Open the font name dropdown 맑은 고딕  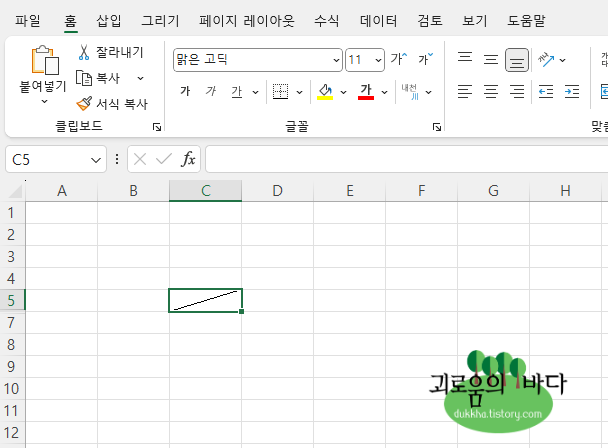pyautogui.click(x=336, y=60)
